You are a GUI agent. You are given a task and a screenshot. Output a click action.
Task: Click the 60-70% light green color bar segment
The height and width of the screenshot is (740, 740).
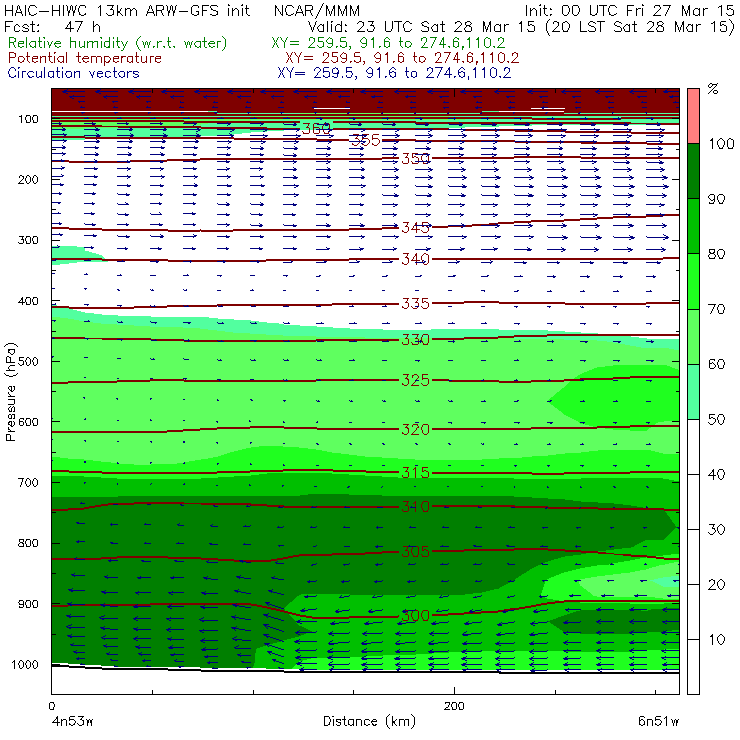pyautogui.click(x=693, y=336)
